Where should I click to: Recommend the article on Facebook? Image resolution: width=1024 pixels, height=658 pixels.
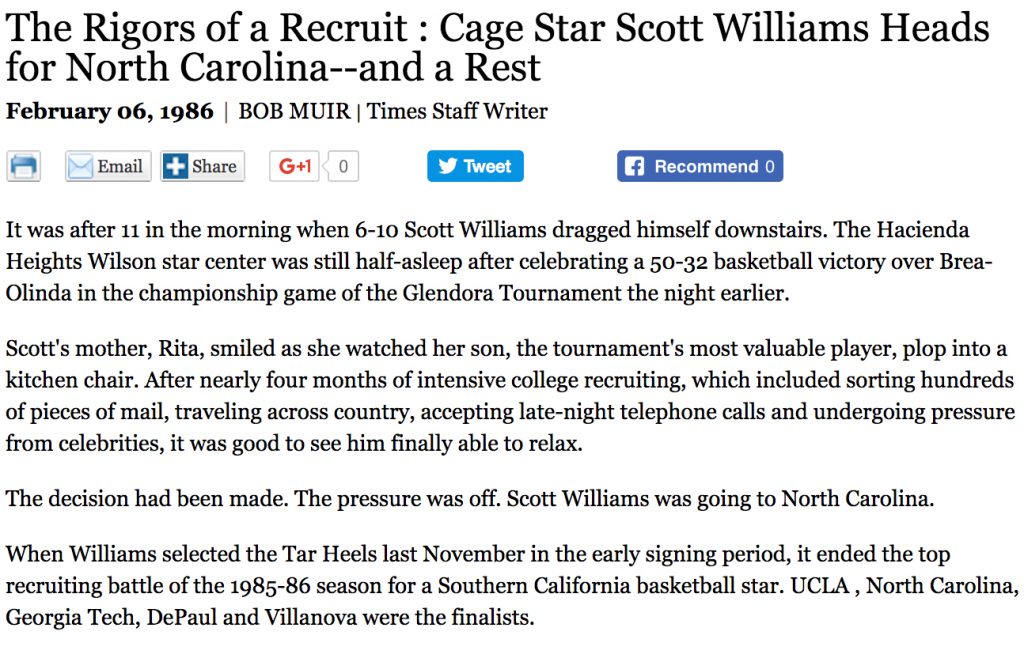pos(700,166)
